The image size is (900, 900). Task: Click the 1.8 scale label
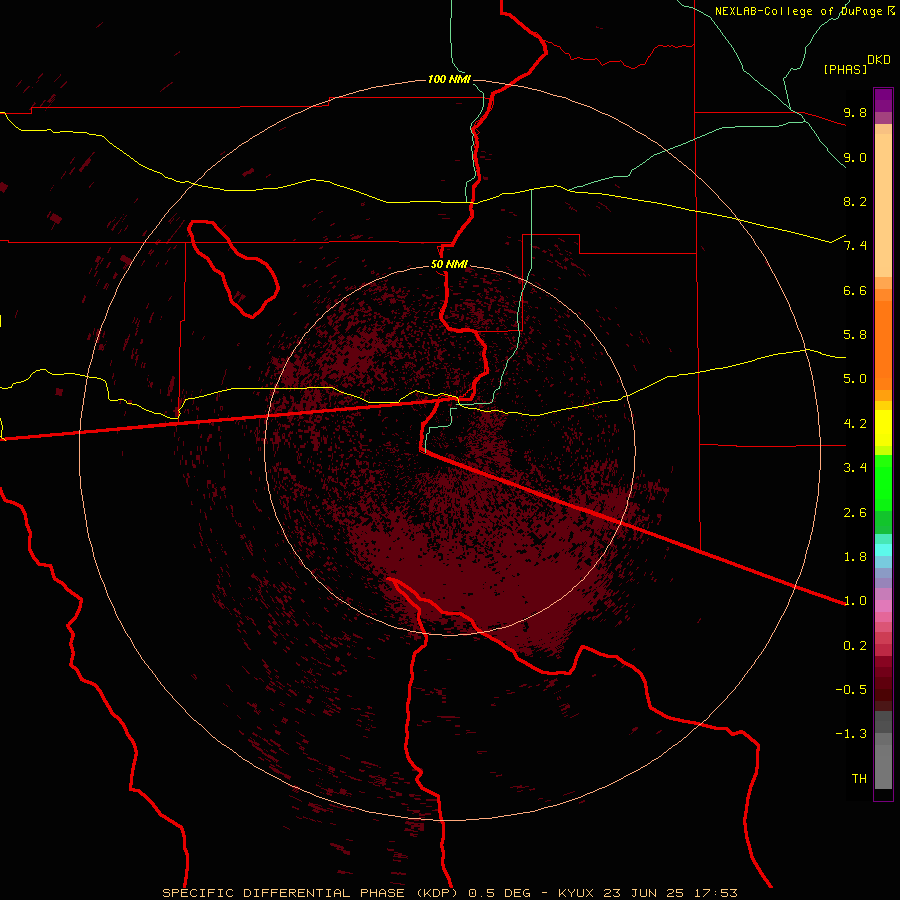855,557
